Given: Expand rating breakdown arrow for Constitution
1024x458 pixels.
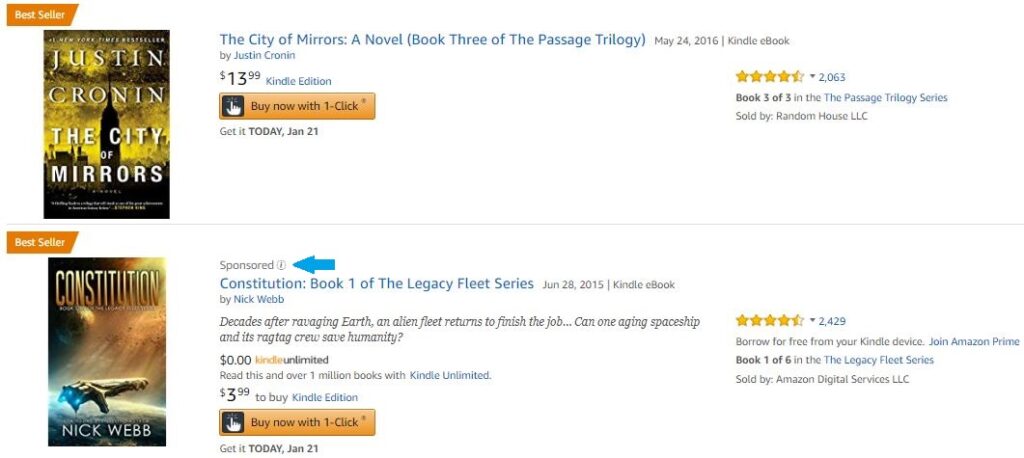Looking at the screenshot, I should click(813, 321).
